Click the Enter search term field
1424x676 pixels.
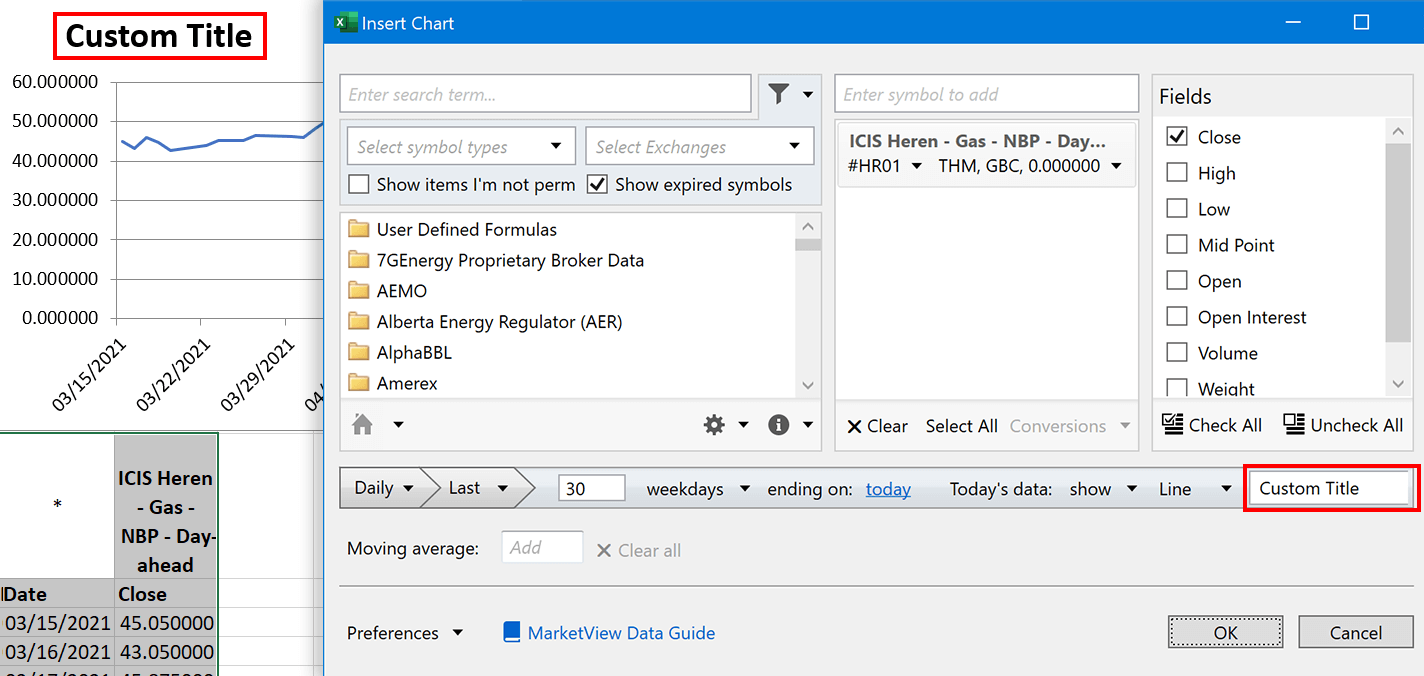click(545, 94)
